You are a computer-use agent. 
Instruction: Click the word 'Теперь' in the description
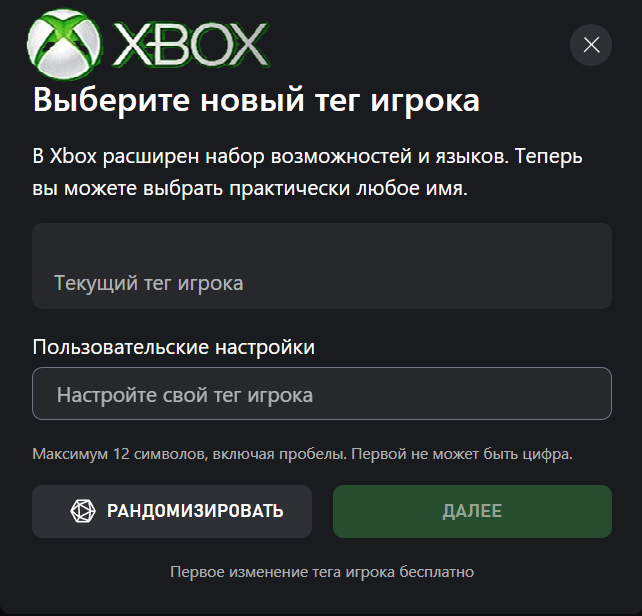548,156
